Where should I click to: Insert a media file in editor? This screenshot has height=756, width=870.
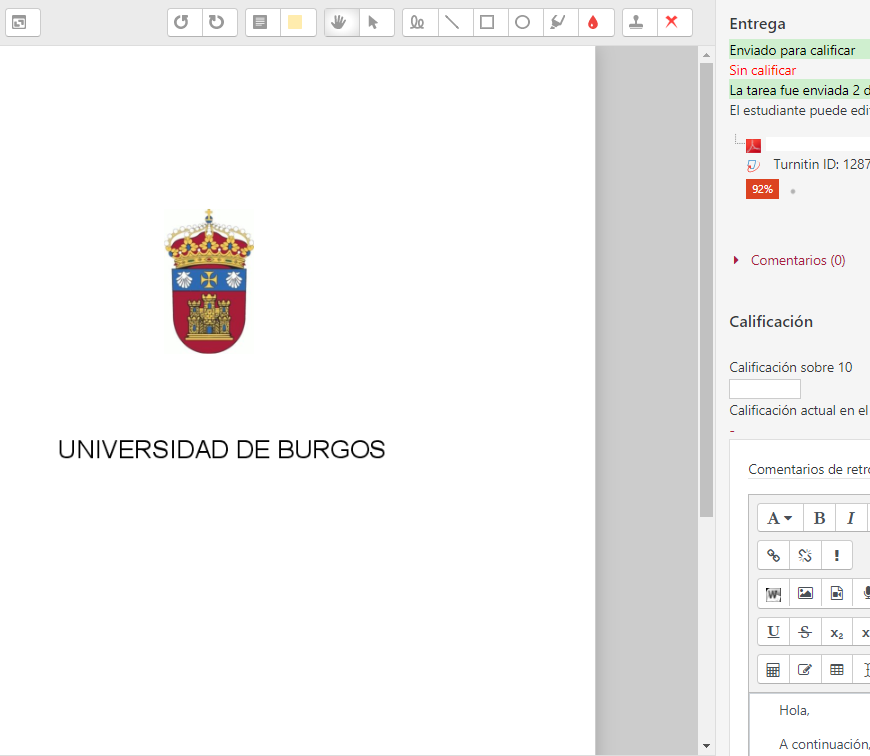[837, 593]
